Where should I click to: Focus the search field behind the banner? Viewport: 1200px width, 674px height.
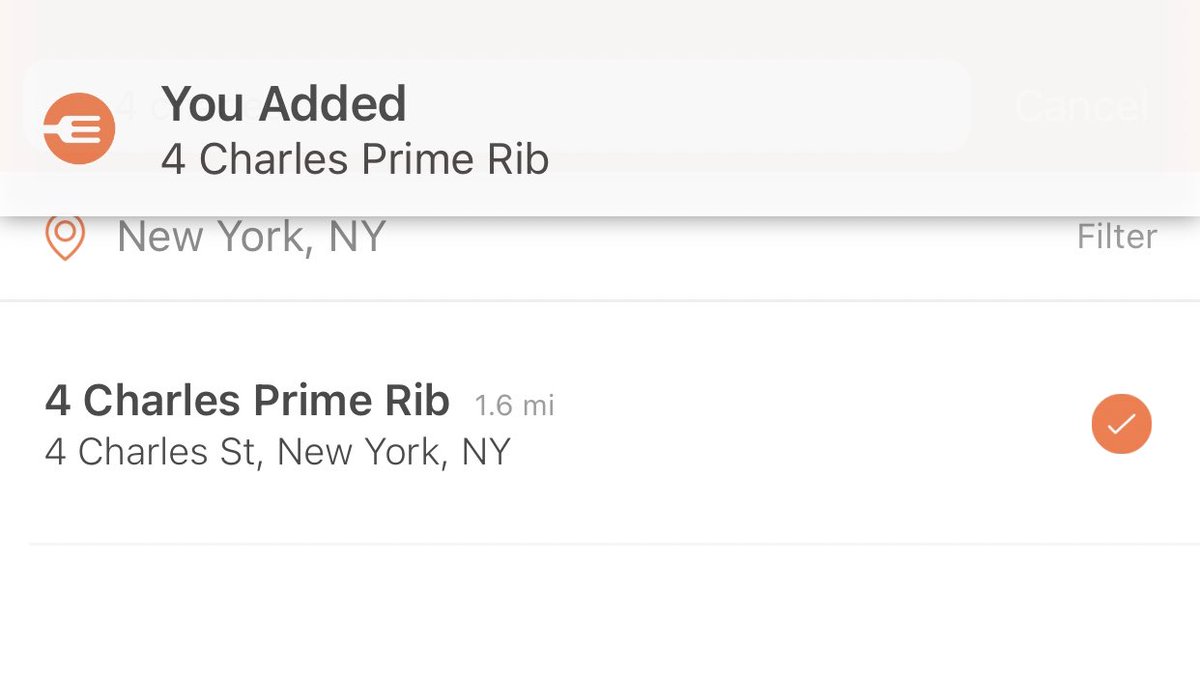(x=496, y=106)
